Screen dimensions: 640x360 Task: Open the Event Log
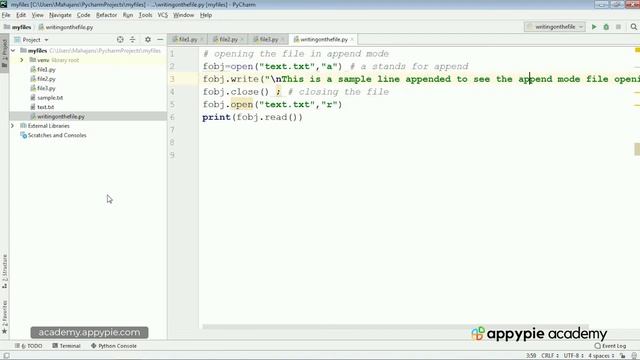pyautogui.click(x=610, y=346)
